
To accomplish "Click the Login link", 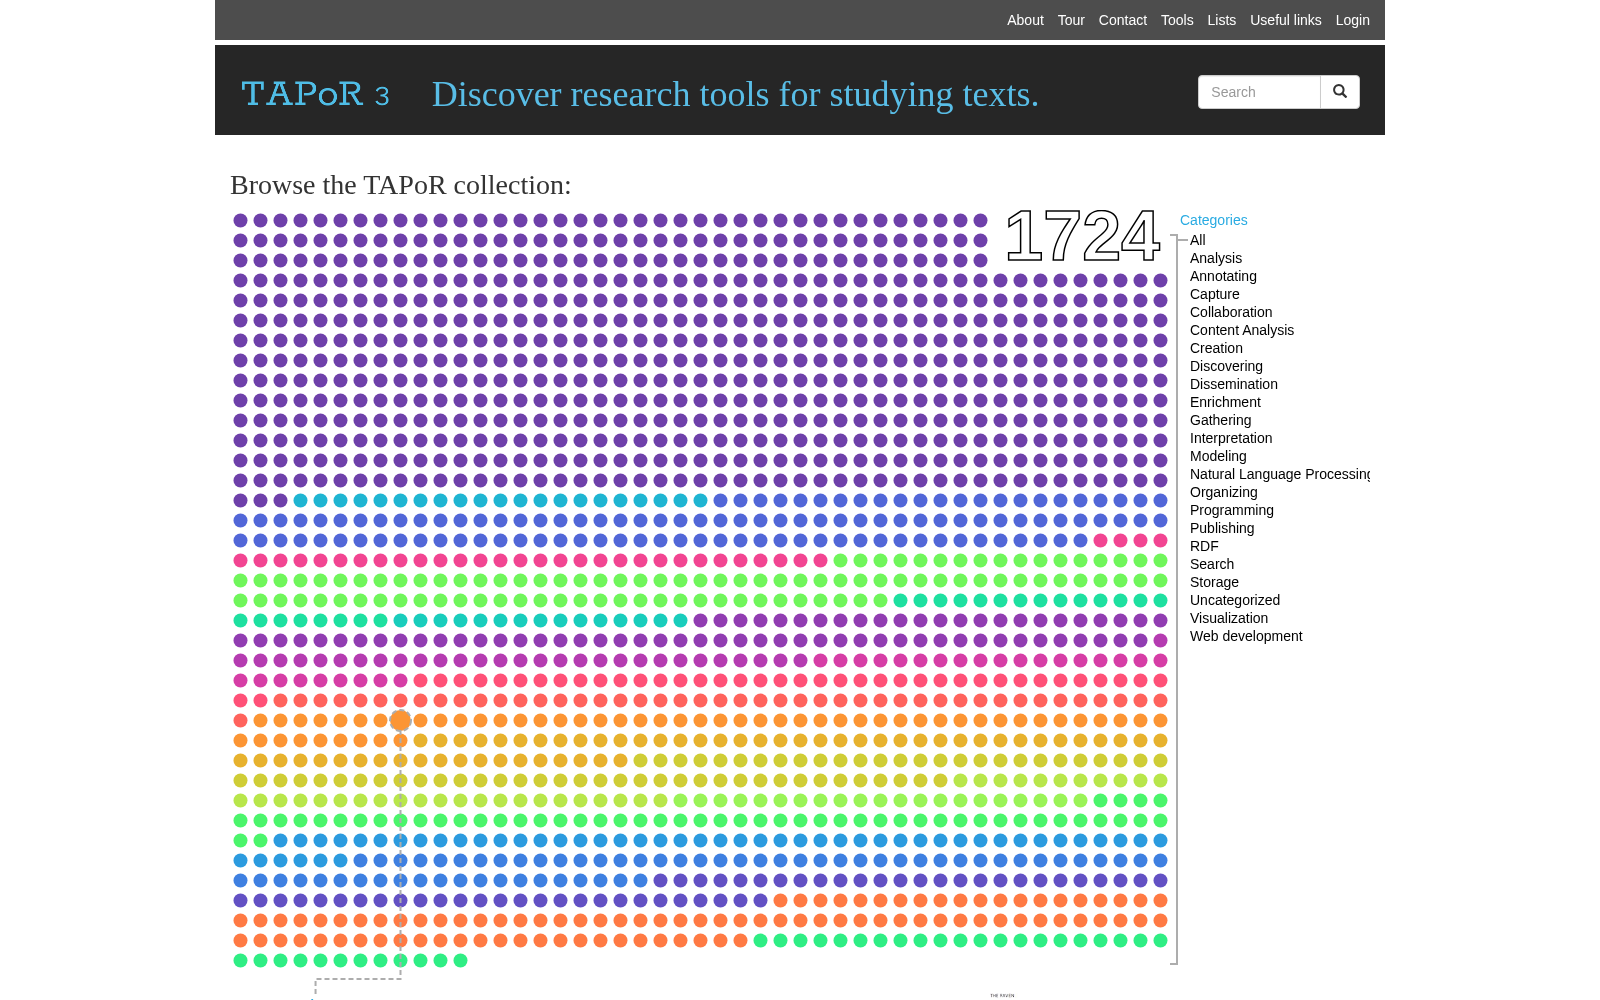I will pos(1352,20).
